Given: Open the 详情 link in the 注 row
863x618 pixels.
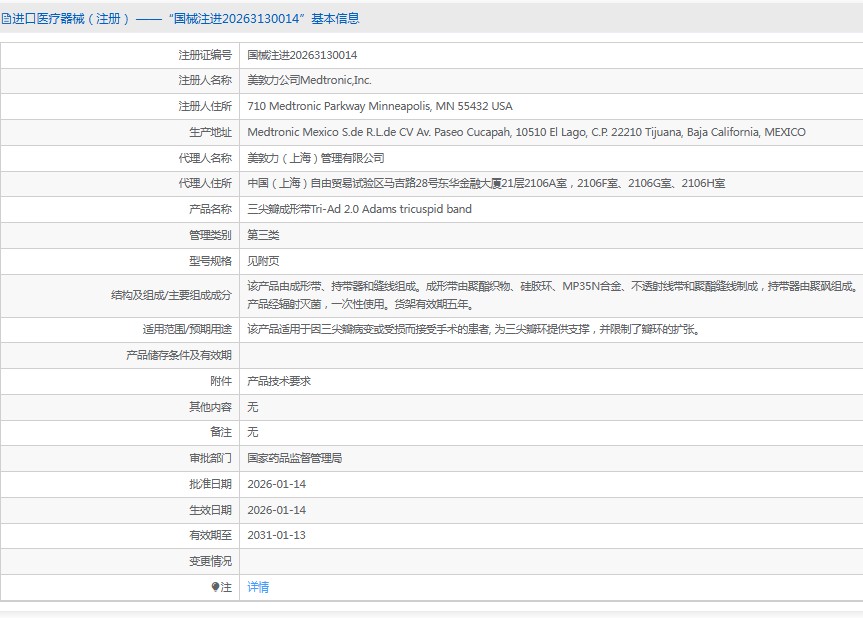Looking at the screenshot, I should 258,587.
